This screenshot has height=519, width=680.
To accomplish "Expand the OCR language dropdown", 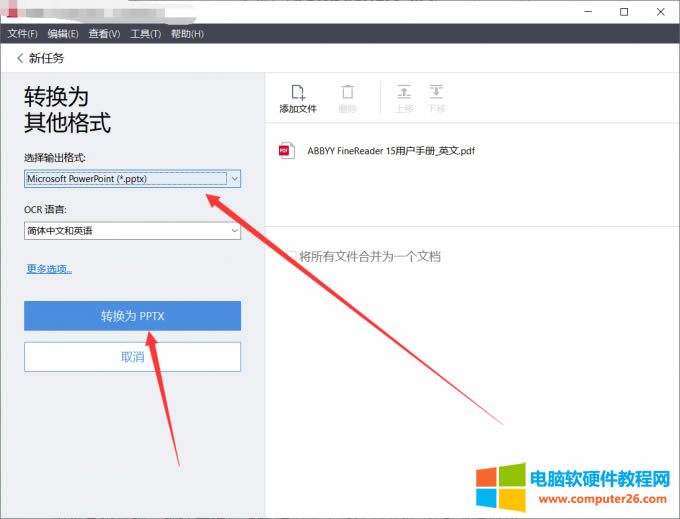I will click(132, 231).
